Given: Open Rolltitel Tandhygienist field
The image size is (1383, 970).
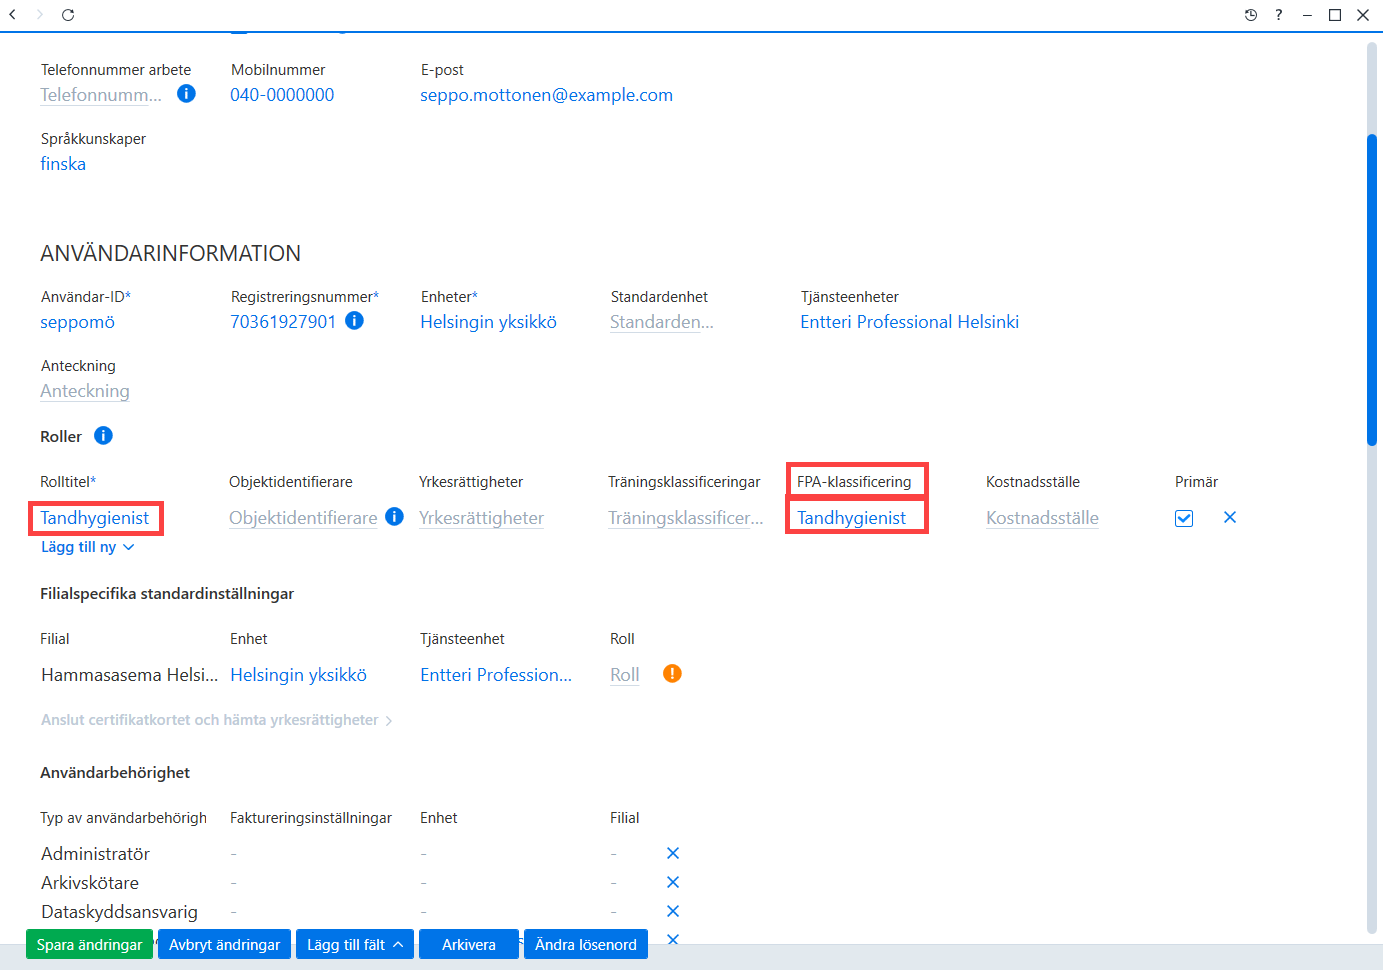Looking at the screenshot, I should click(95, 518).
